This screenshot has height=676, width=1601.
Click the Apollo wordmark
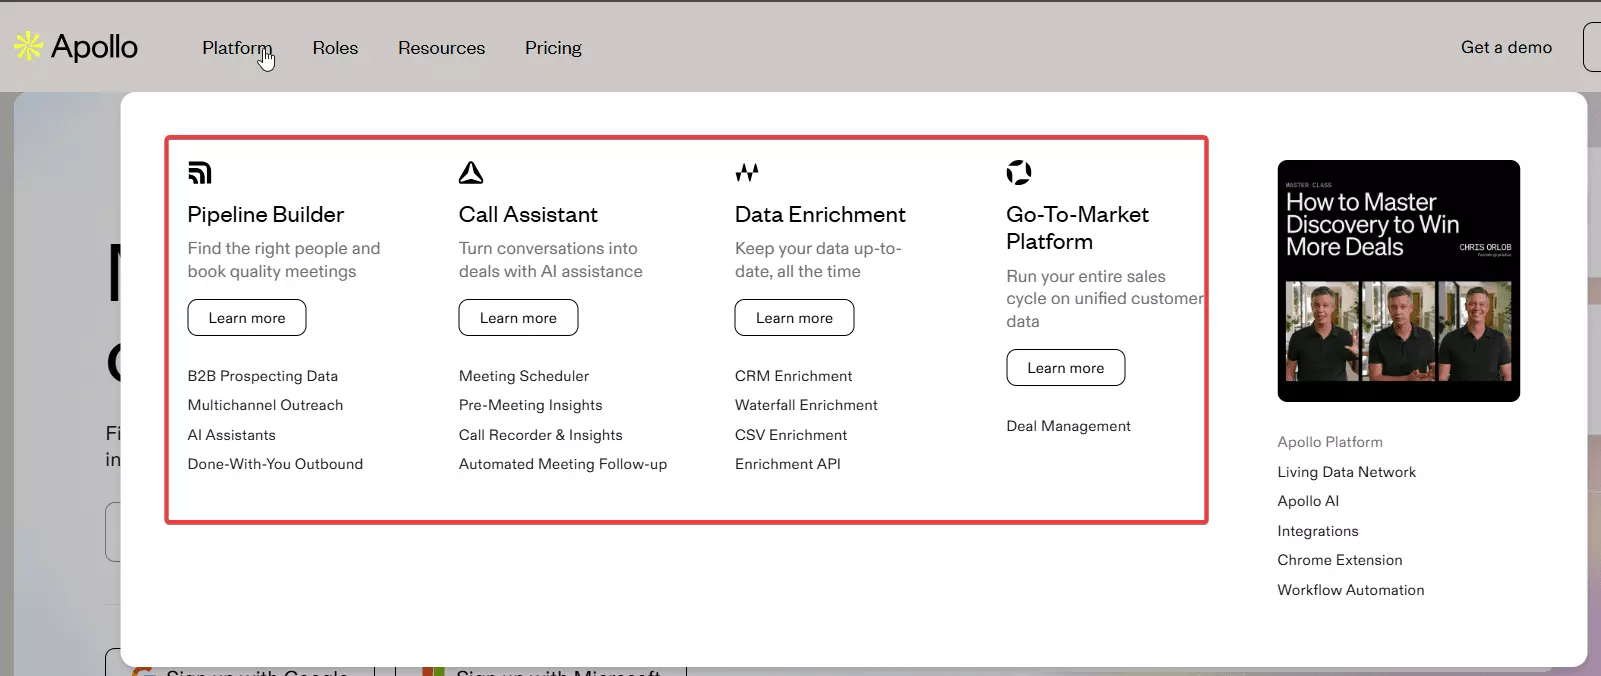pos(94,47)
